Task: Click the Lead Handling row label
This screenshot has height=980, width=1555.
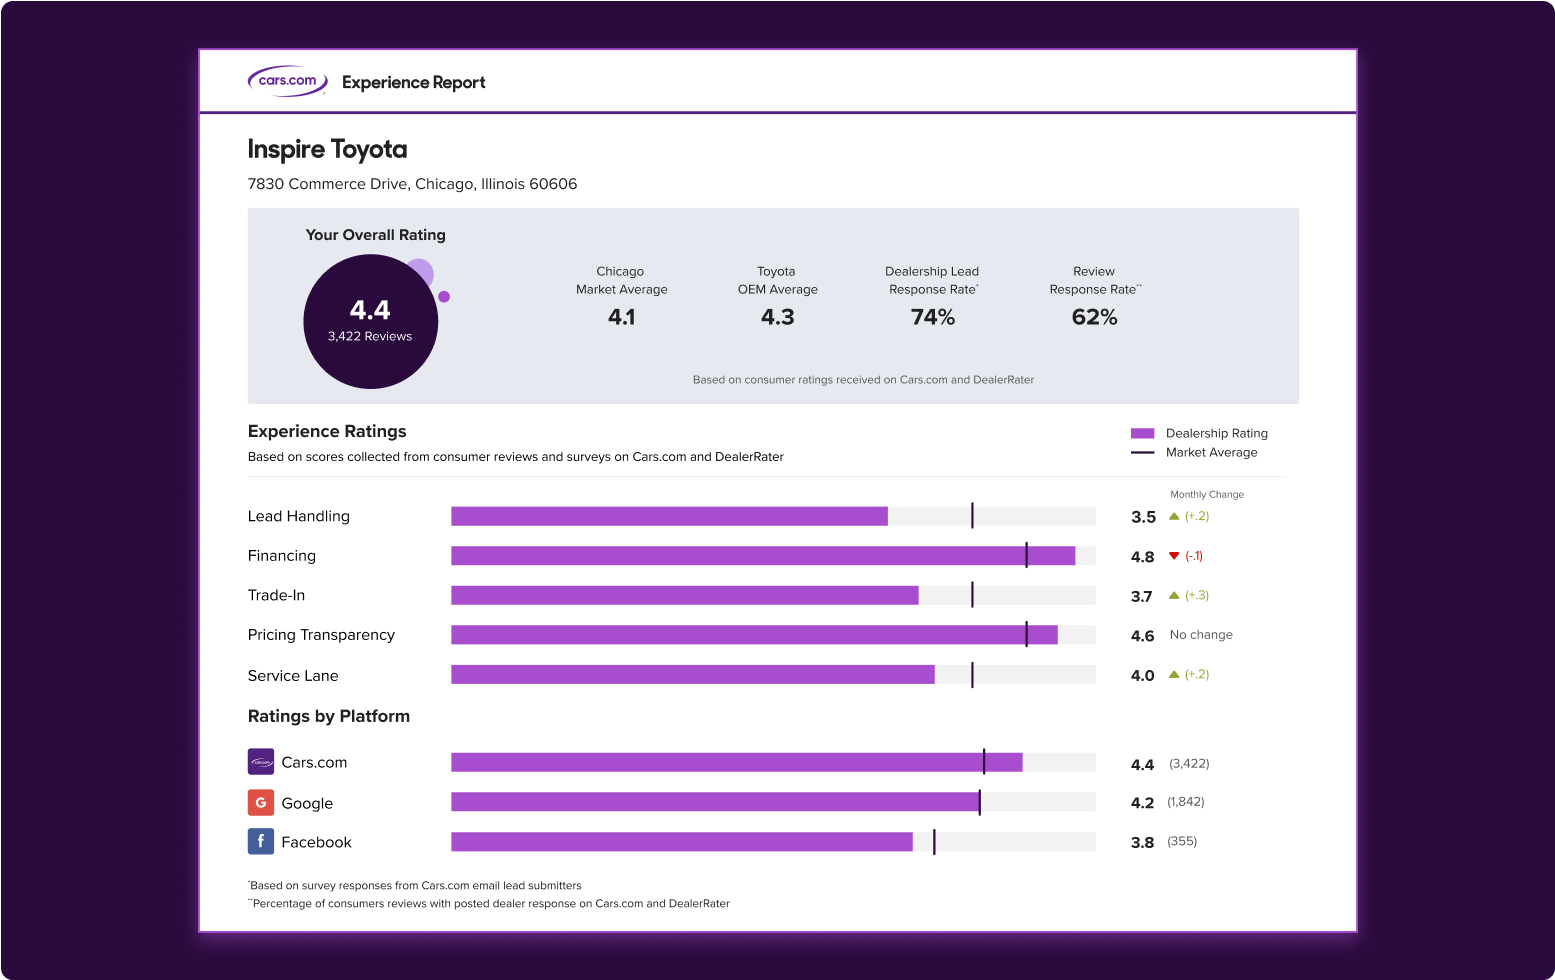Action: 298,516
